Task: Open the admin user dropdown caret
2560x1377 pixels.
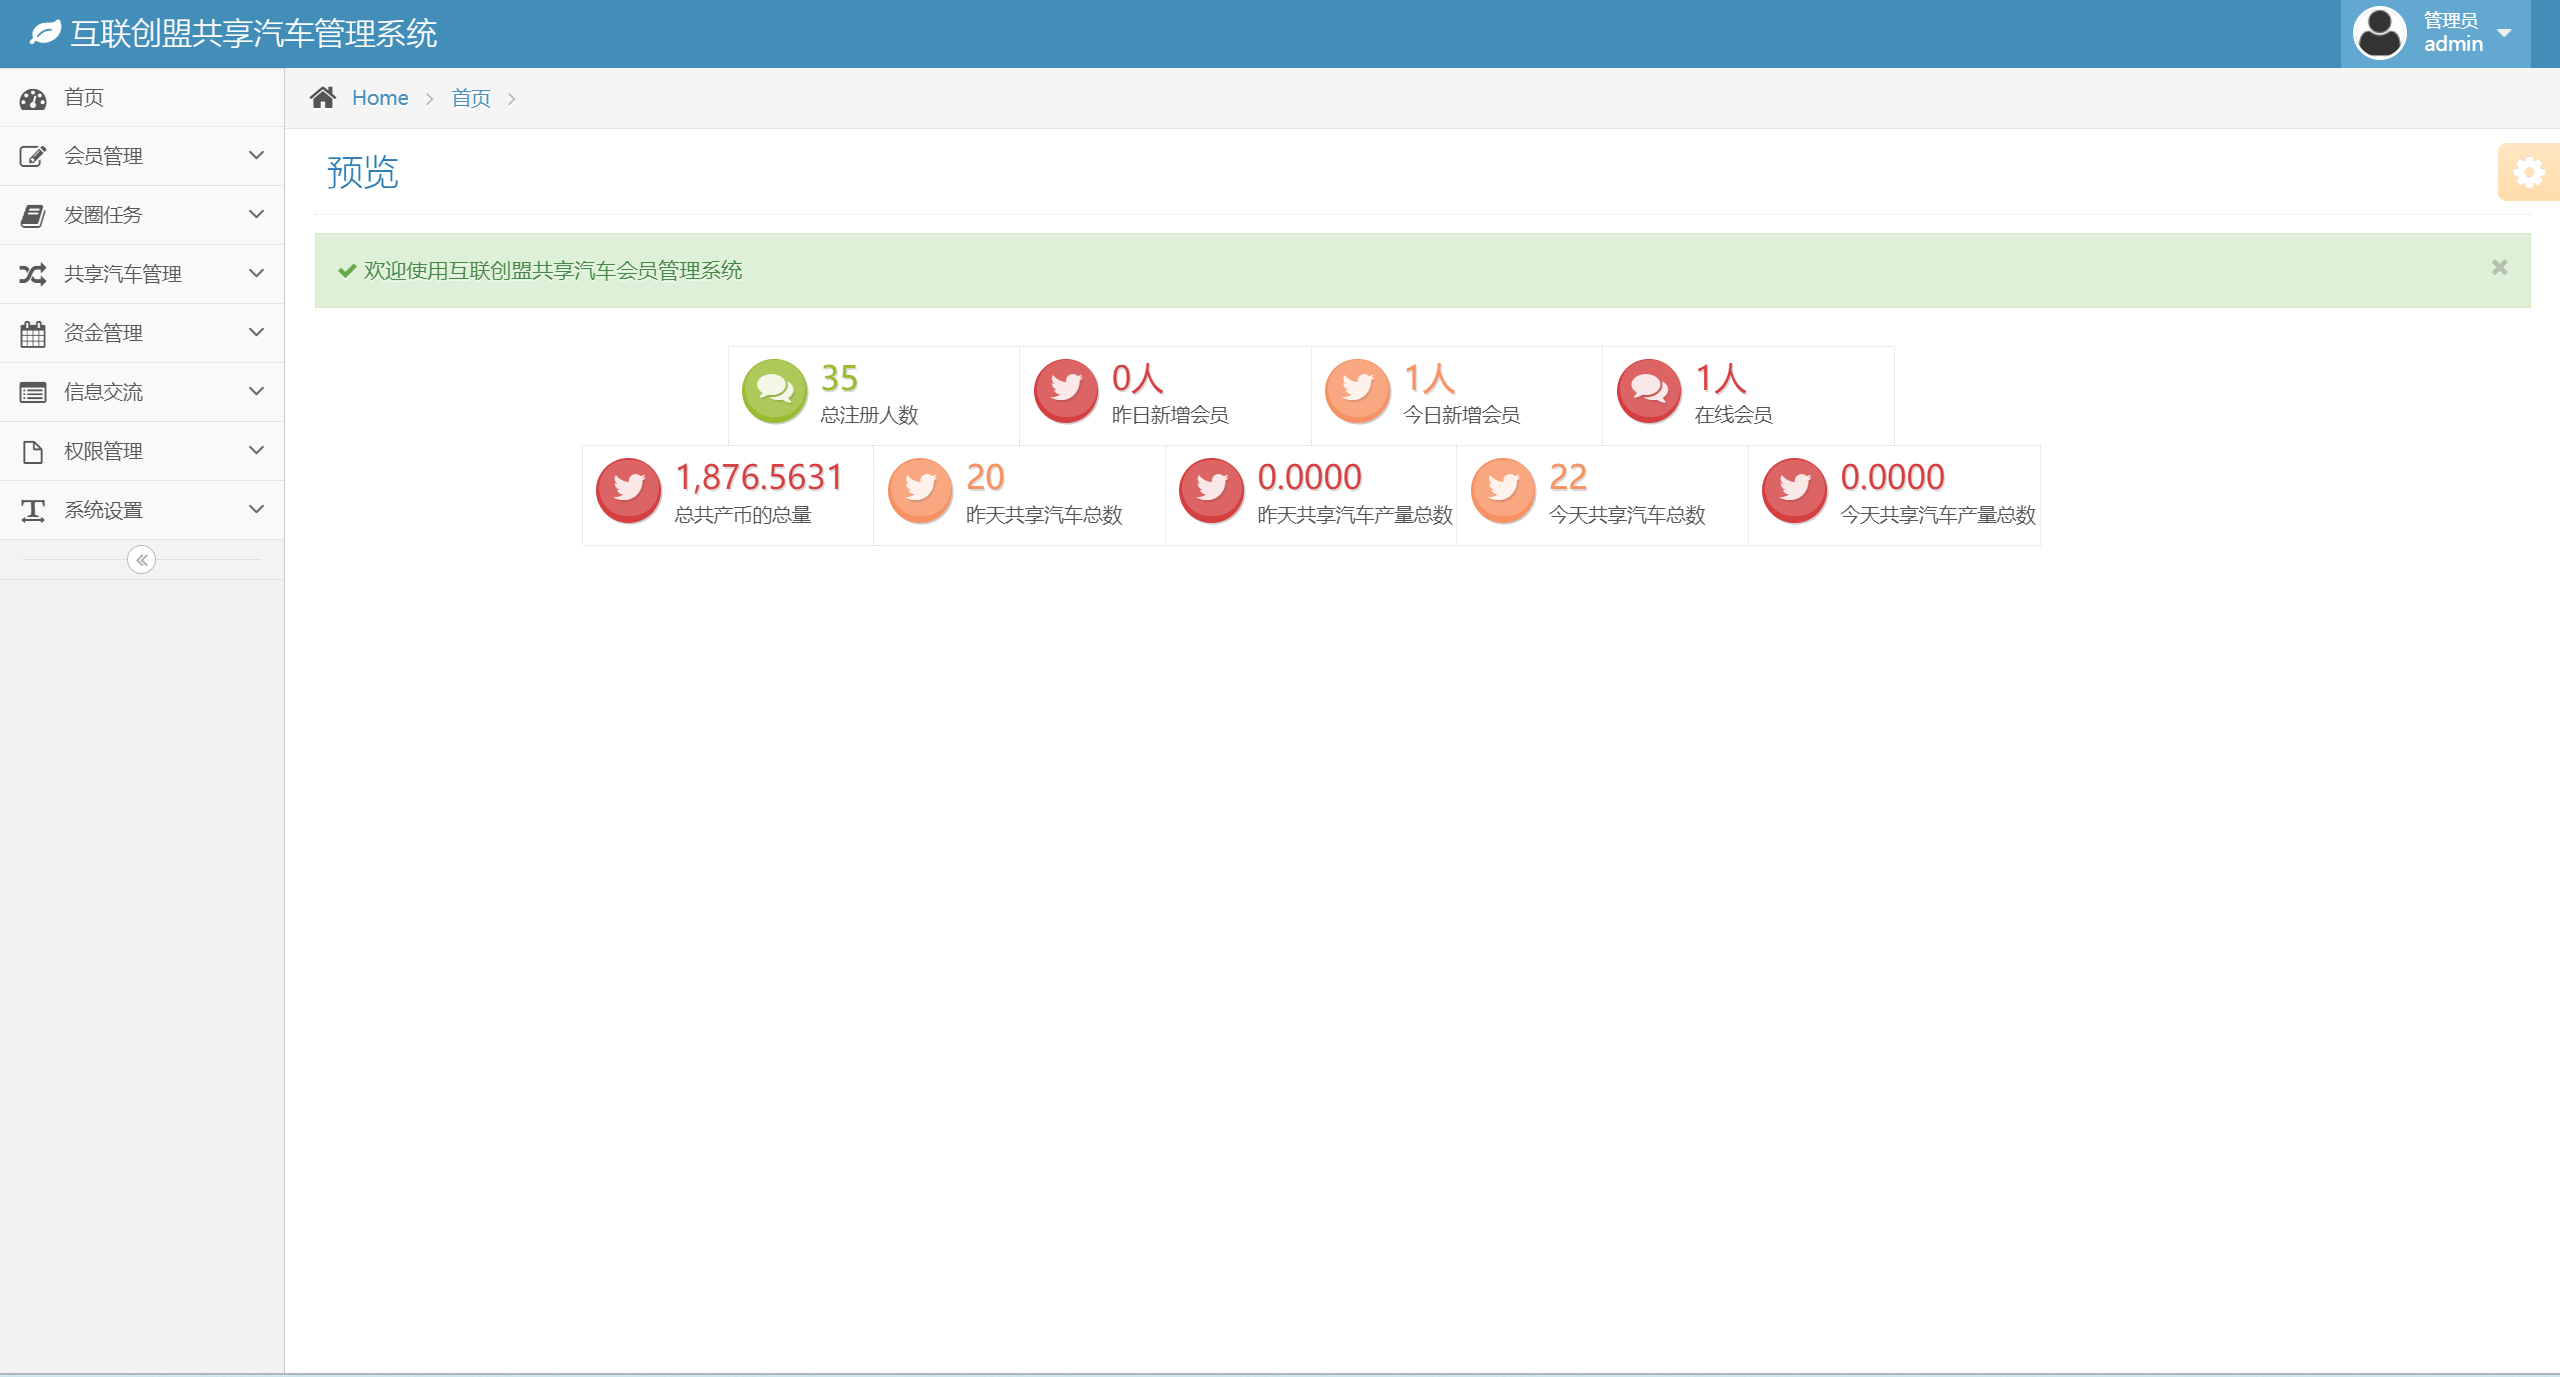Action: tap(2505, 33)
